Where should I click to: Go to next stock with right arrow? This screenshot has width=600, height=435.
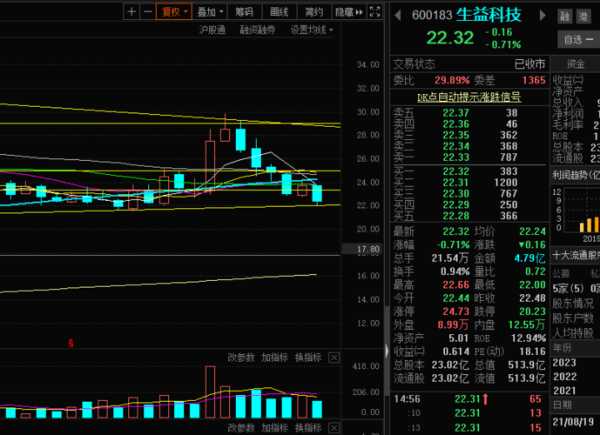tap(542, 15)
